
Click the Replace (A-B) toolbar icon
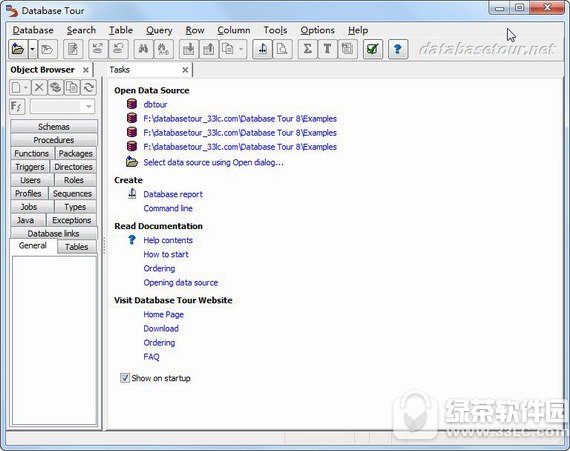click(164, 49)
